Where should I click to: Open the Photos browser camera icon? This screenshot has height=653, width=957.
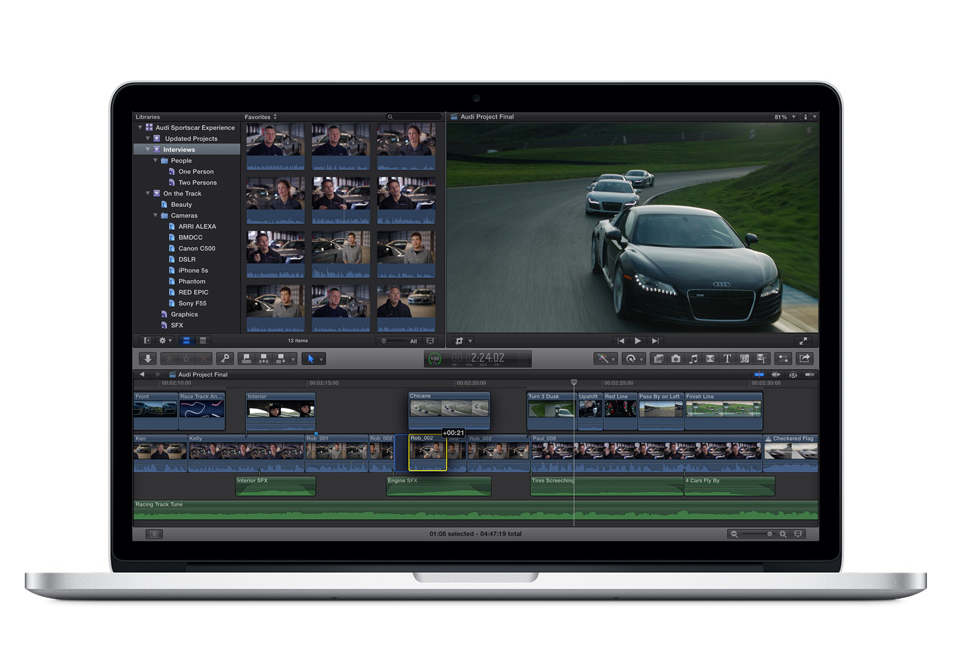[676, 358]
